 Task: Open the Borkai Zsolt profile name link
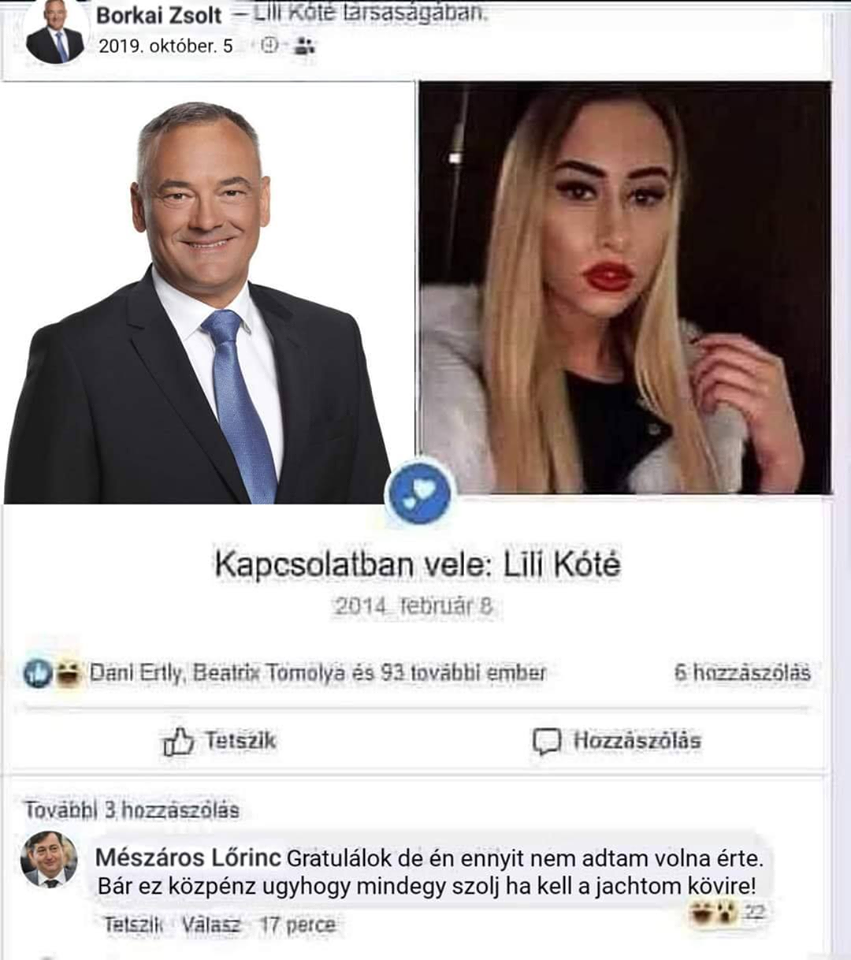pyautogui.click(x=158, y=15)
